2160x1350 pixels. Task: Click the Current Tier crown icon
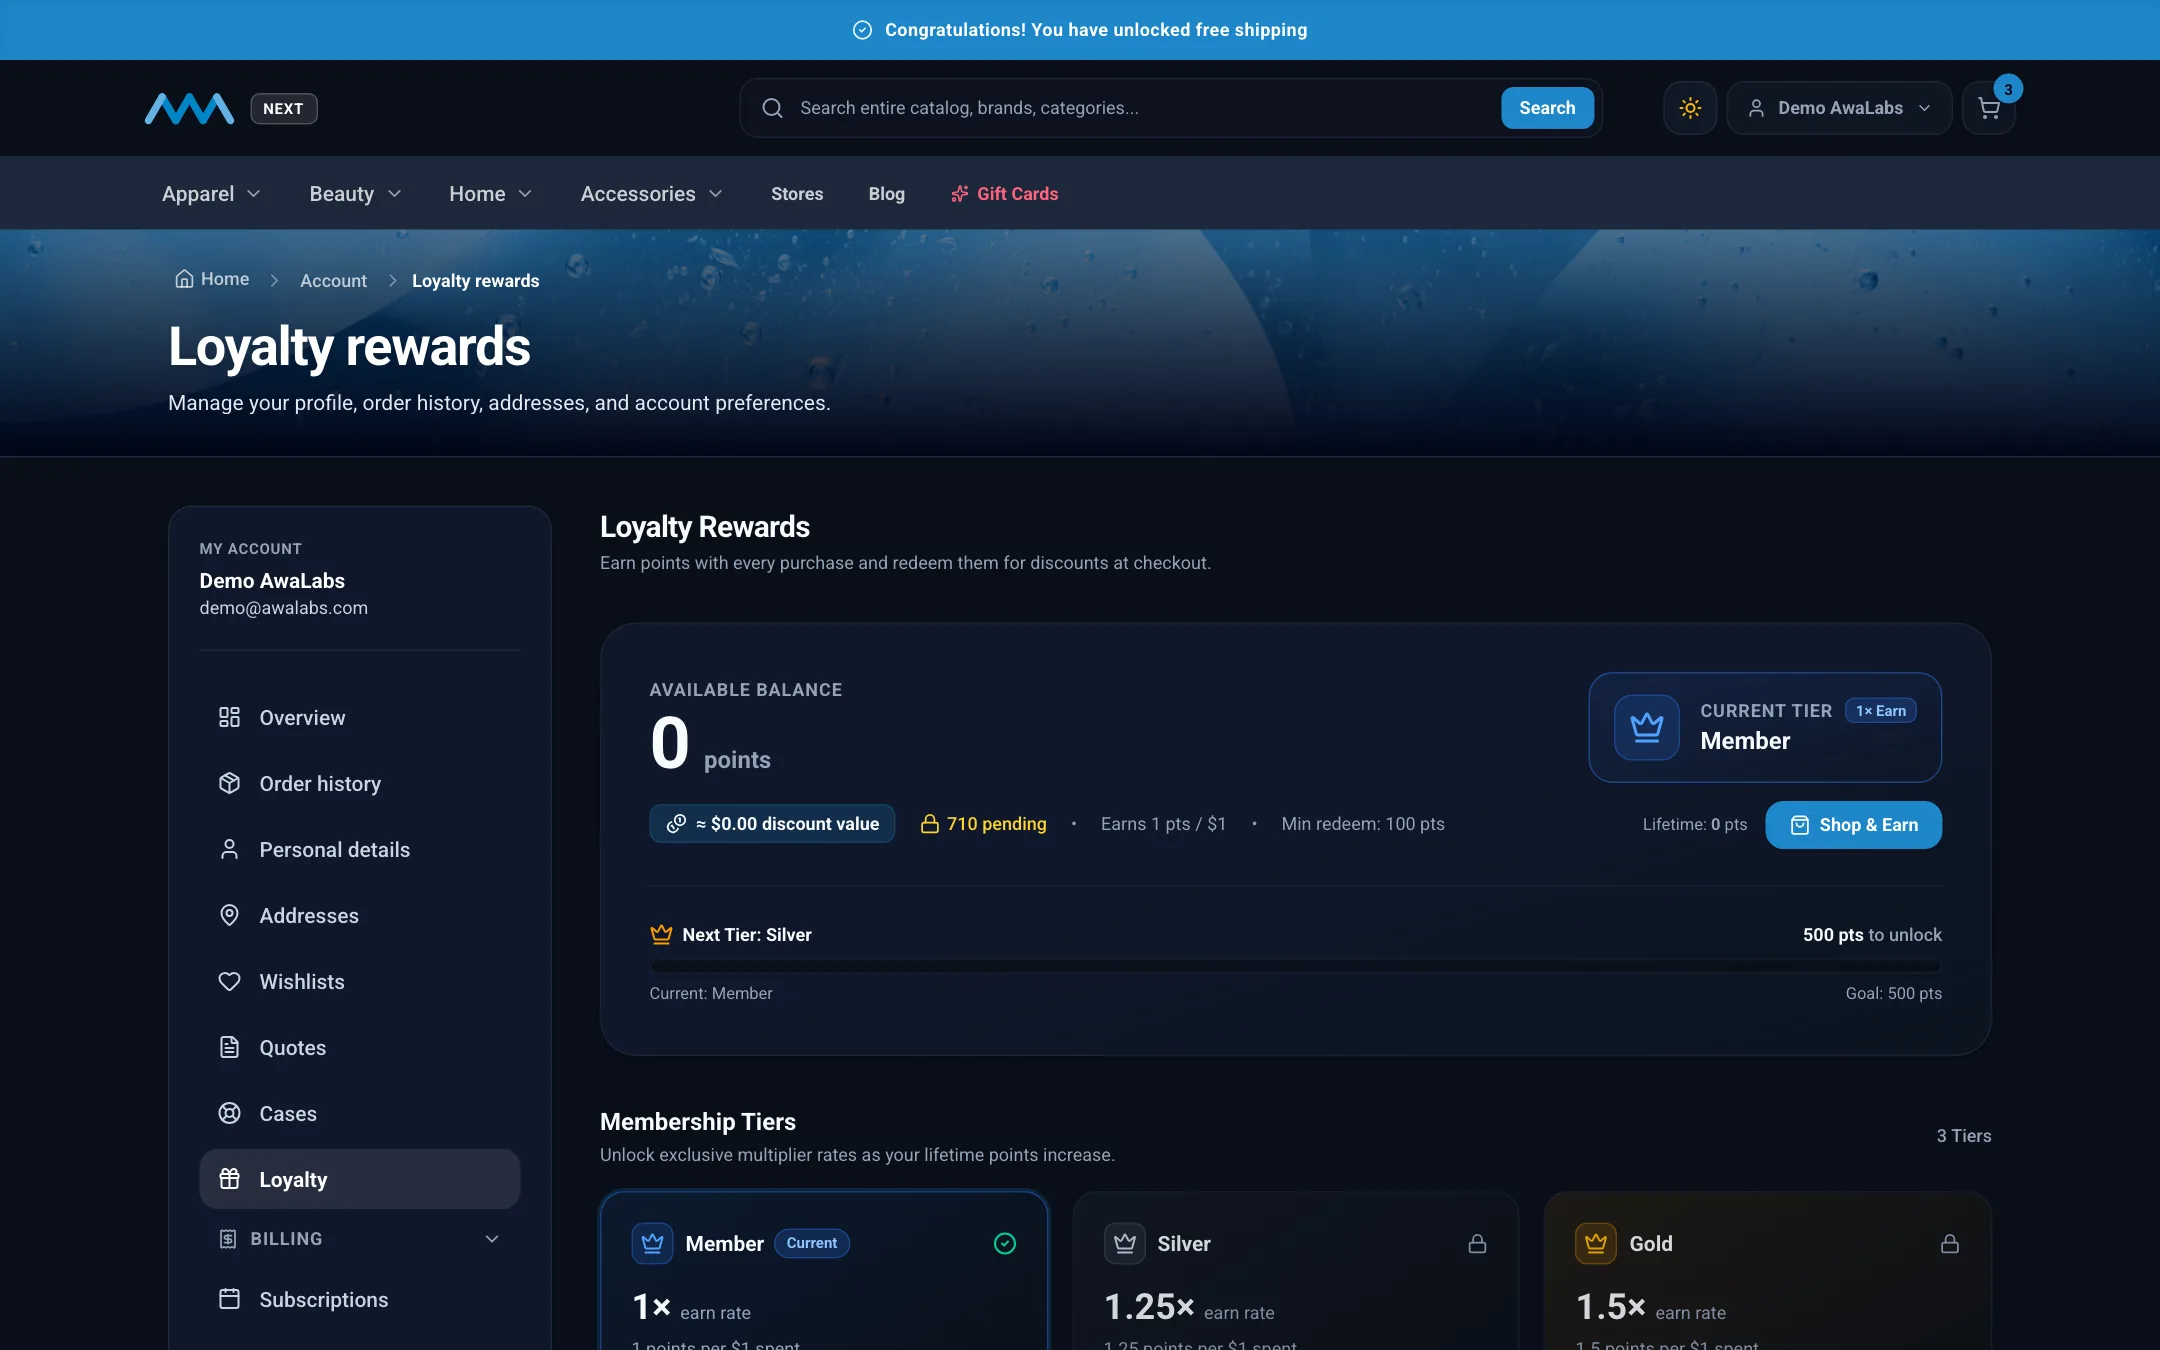(x=1646, y=727)
